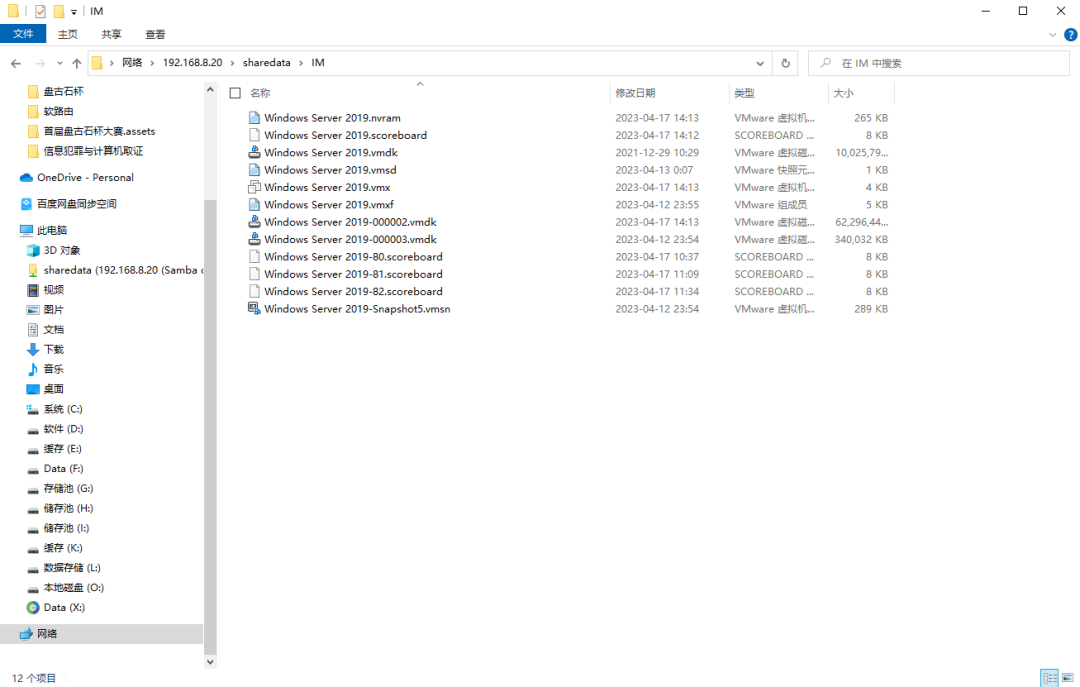This screenshot has width=1080, height=687.
Task: Click chevron after 网络 in address bar
Action: coord(152,63)
